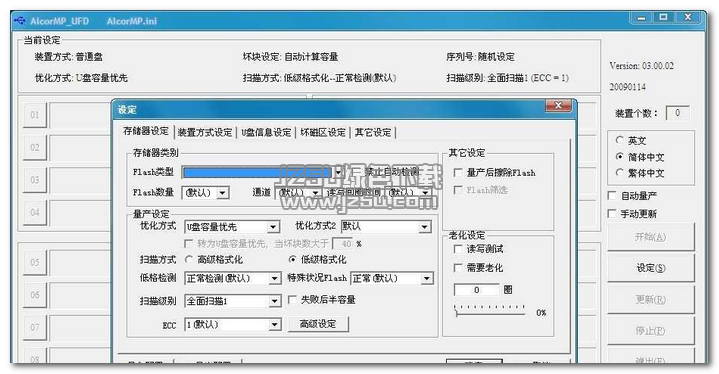Click the 更新(R) button

[650, 299]
